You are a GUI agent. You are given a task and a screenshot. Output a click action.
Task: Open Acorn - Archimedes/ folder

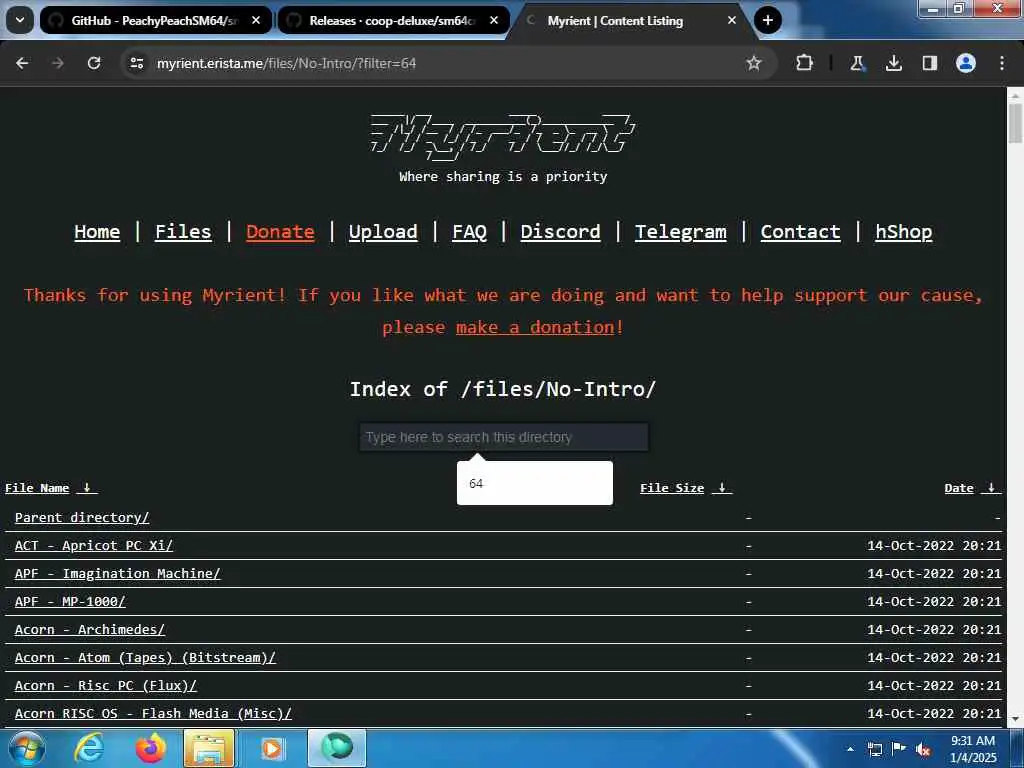tap(90, 630)
